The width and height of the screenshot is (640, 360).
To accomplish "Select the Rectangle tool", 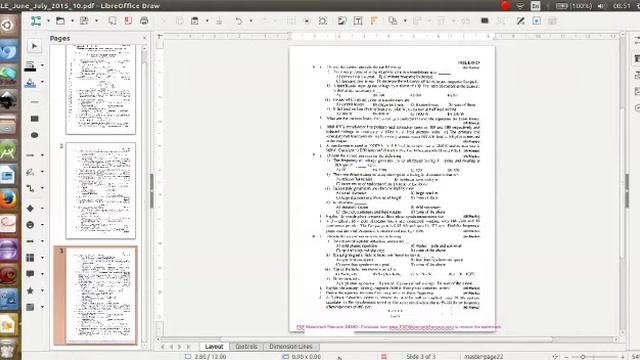I will [34, 119].
